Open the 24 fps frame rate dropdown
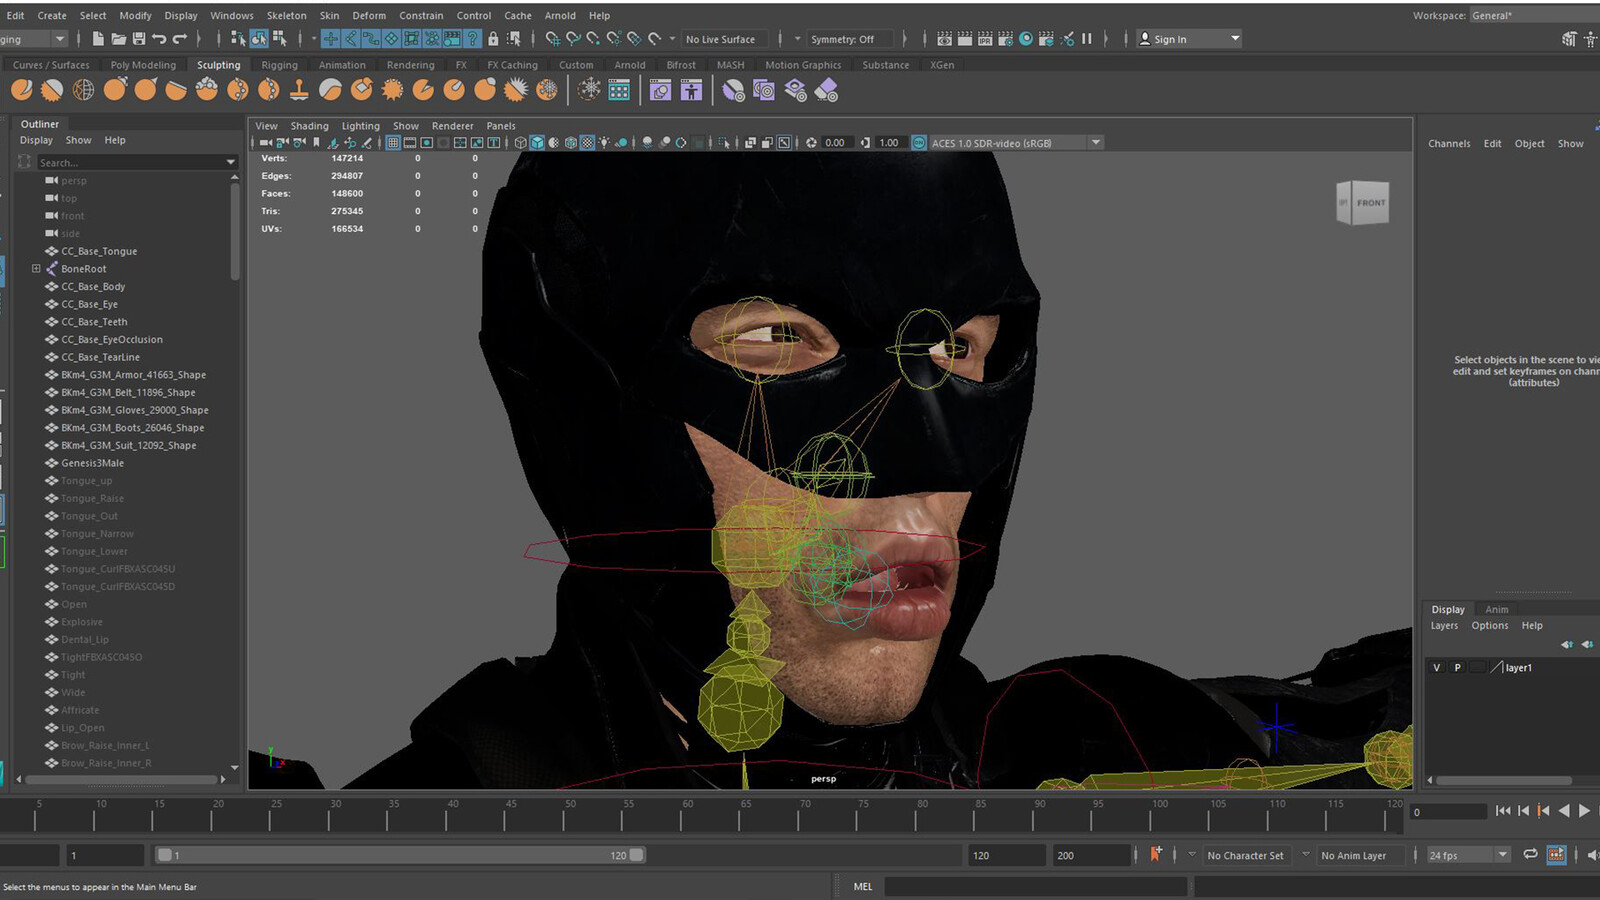Viewport: 1600px width, 900px height. [1502, 855]
